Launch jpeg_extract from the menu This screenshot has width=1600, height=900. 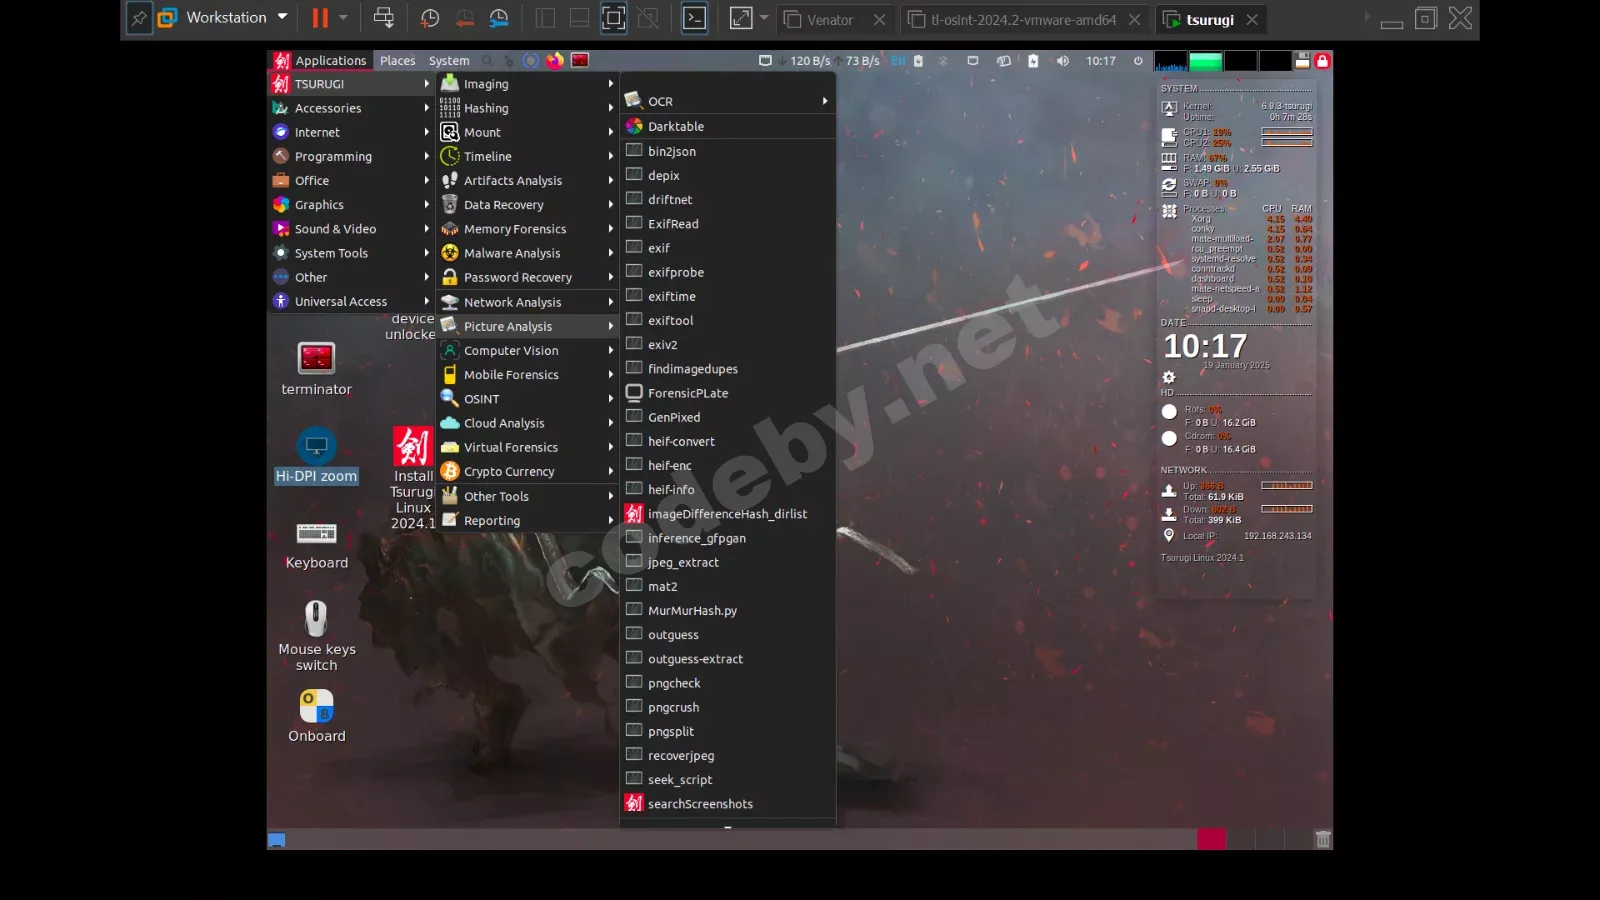click(x=727, y=562)
